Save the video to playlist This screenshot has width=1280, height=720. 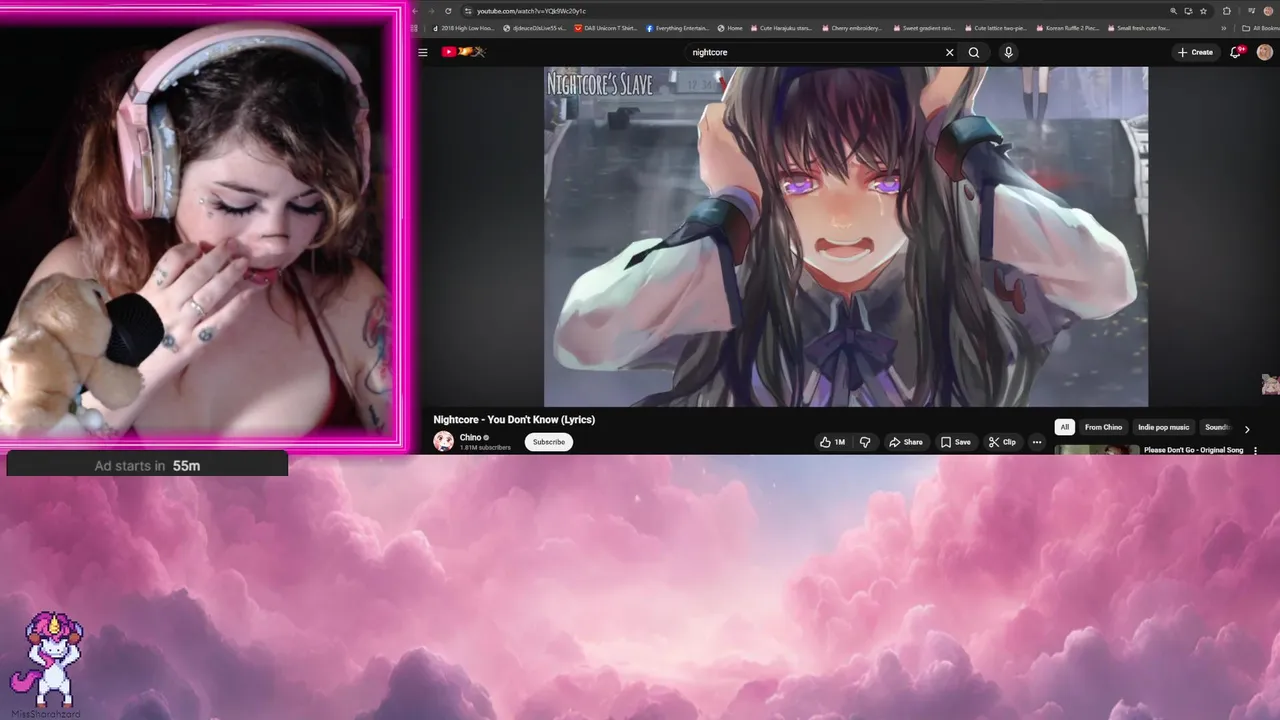[955, 442]
